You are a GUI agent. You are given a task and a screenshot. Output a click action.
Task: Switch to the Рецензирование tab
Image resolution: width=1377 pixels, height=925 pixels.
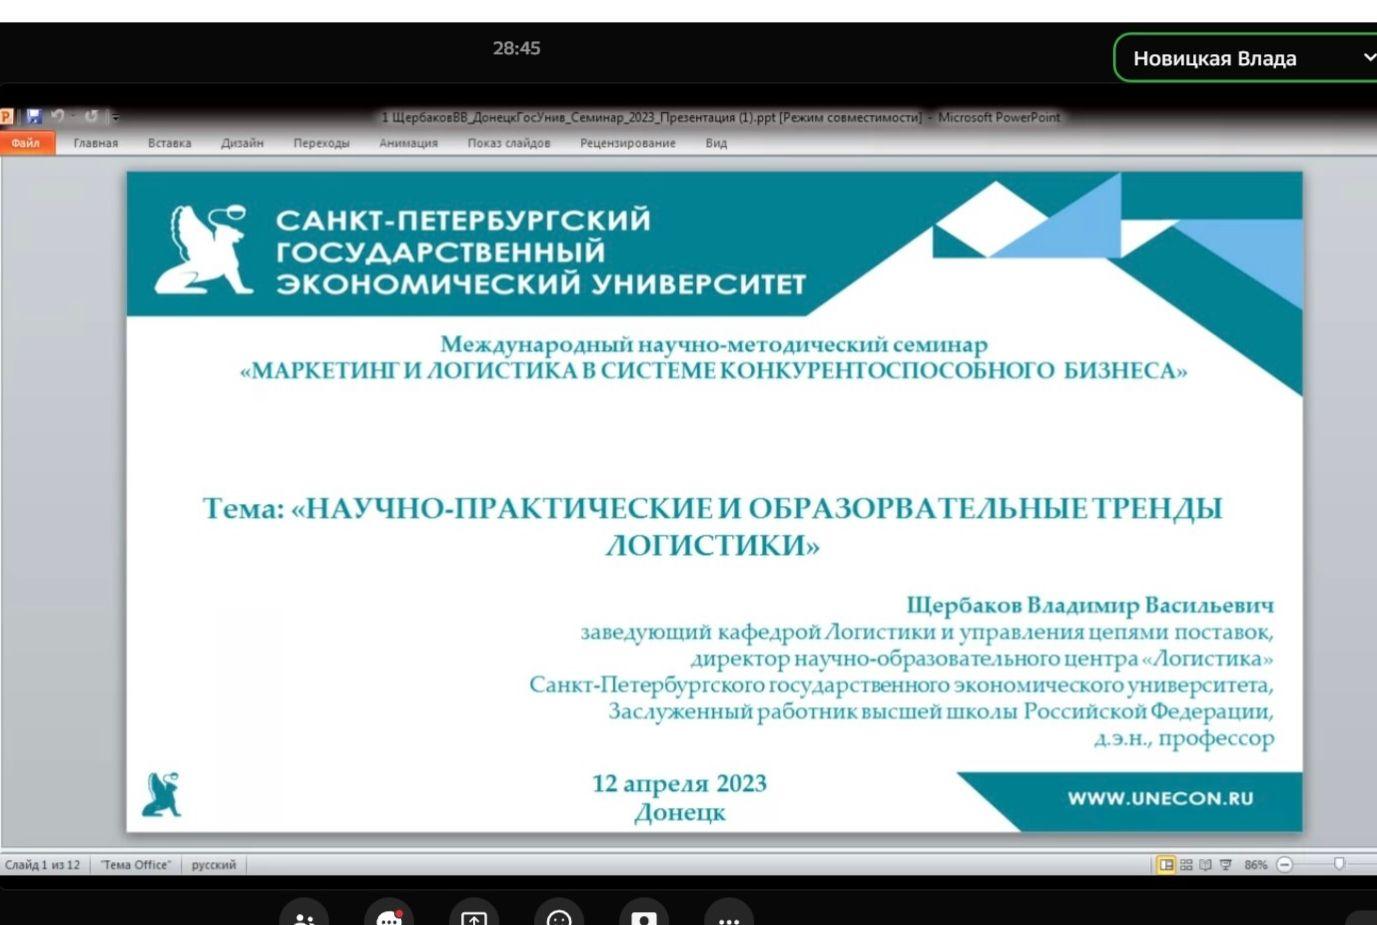click(628, 143)
